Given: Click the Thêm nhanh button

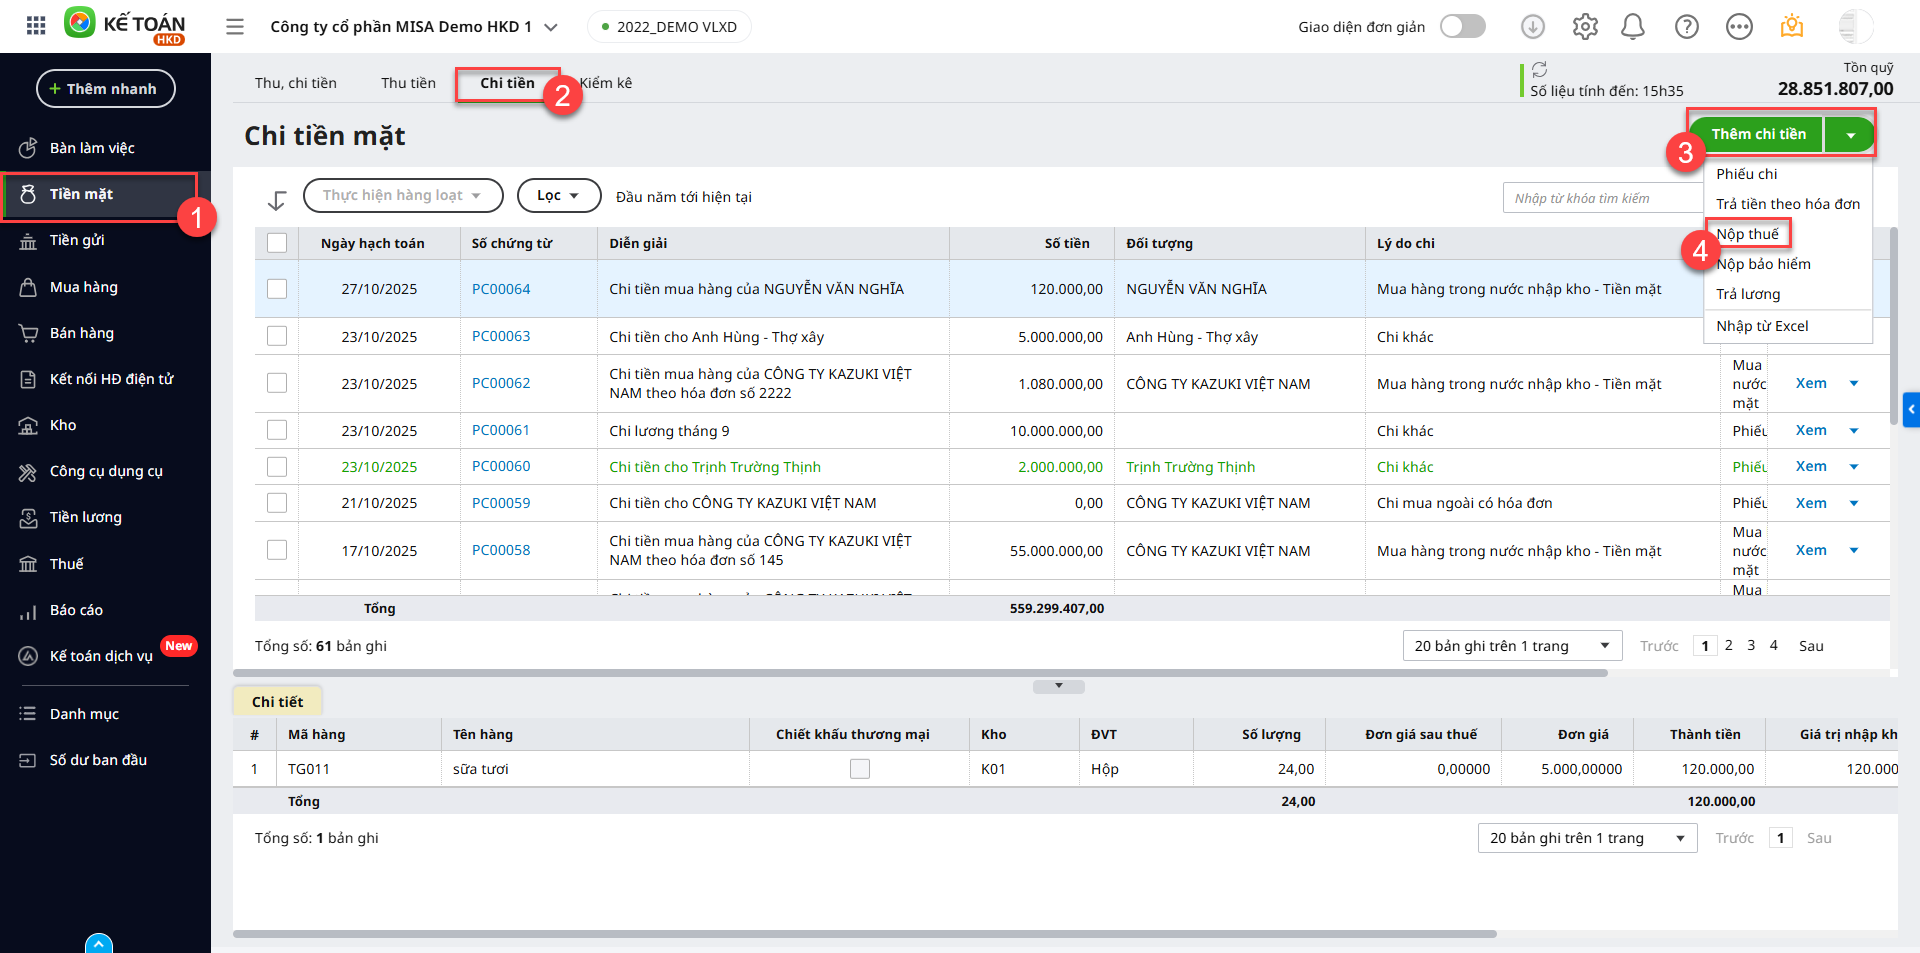Looking at the screenshot, I should [105, 89].
